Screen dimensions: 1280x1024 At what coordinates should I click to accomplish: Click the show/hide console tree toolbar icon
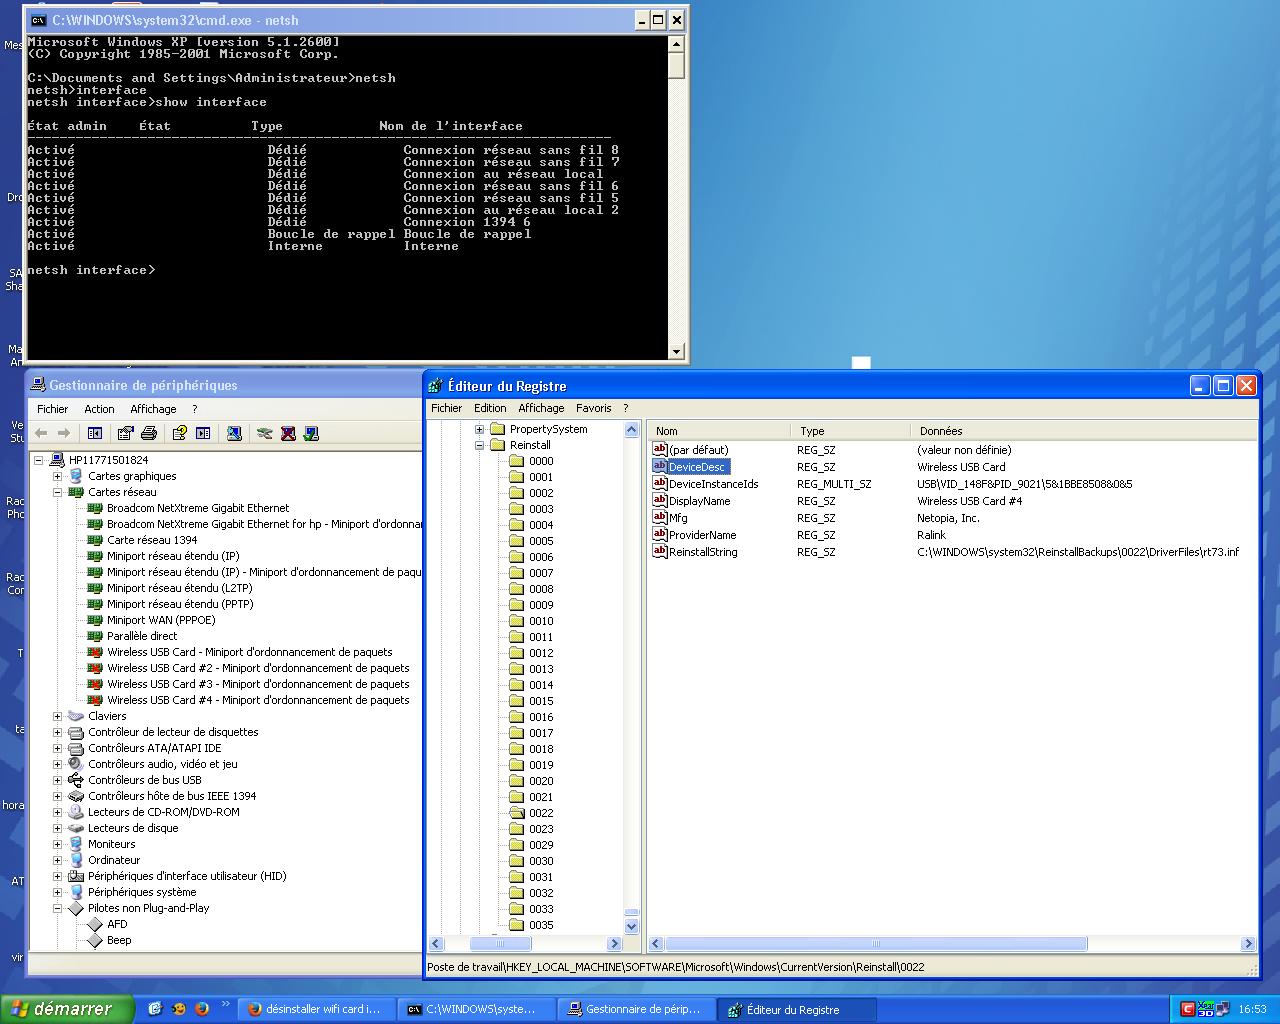95,433
